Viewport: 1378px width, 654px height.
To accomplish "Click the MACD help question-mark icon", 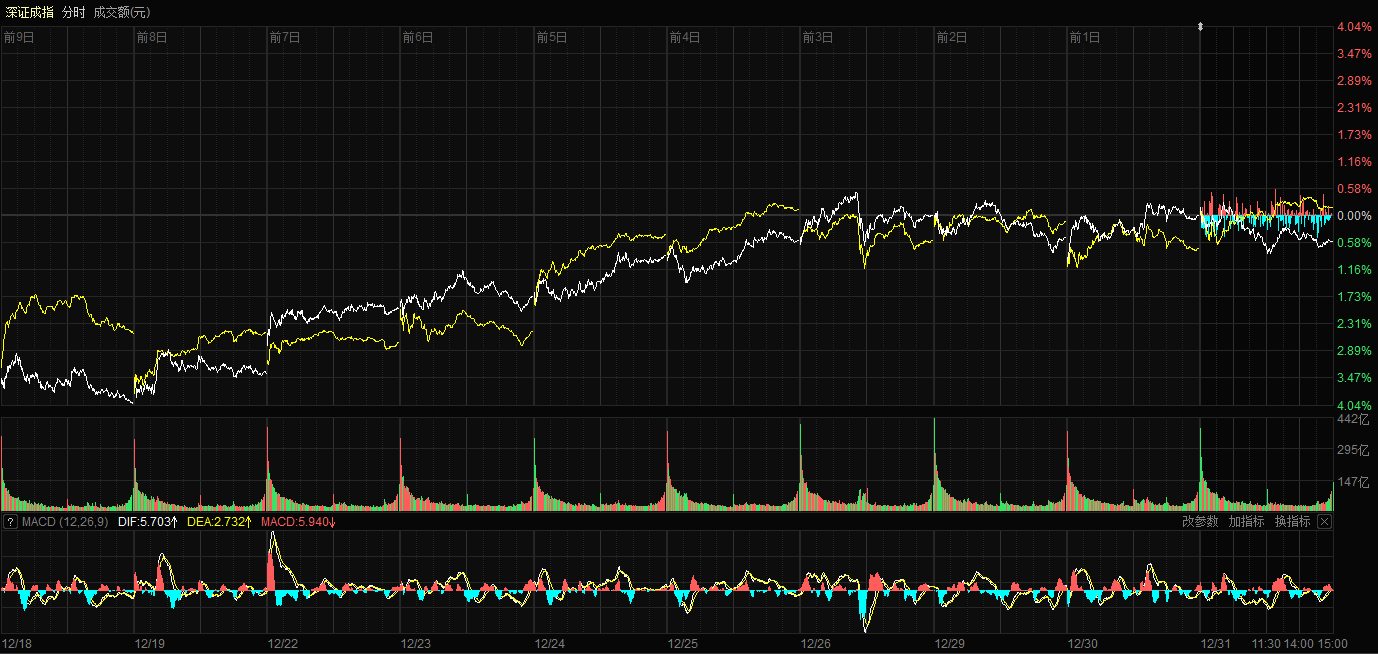I will [x=10, y=522].
